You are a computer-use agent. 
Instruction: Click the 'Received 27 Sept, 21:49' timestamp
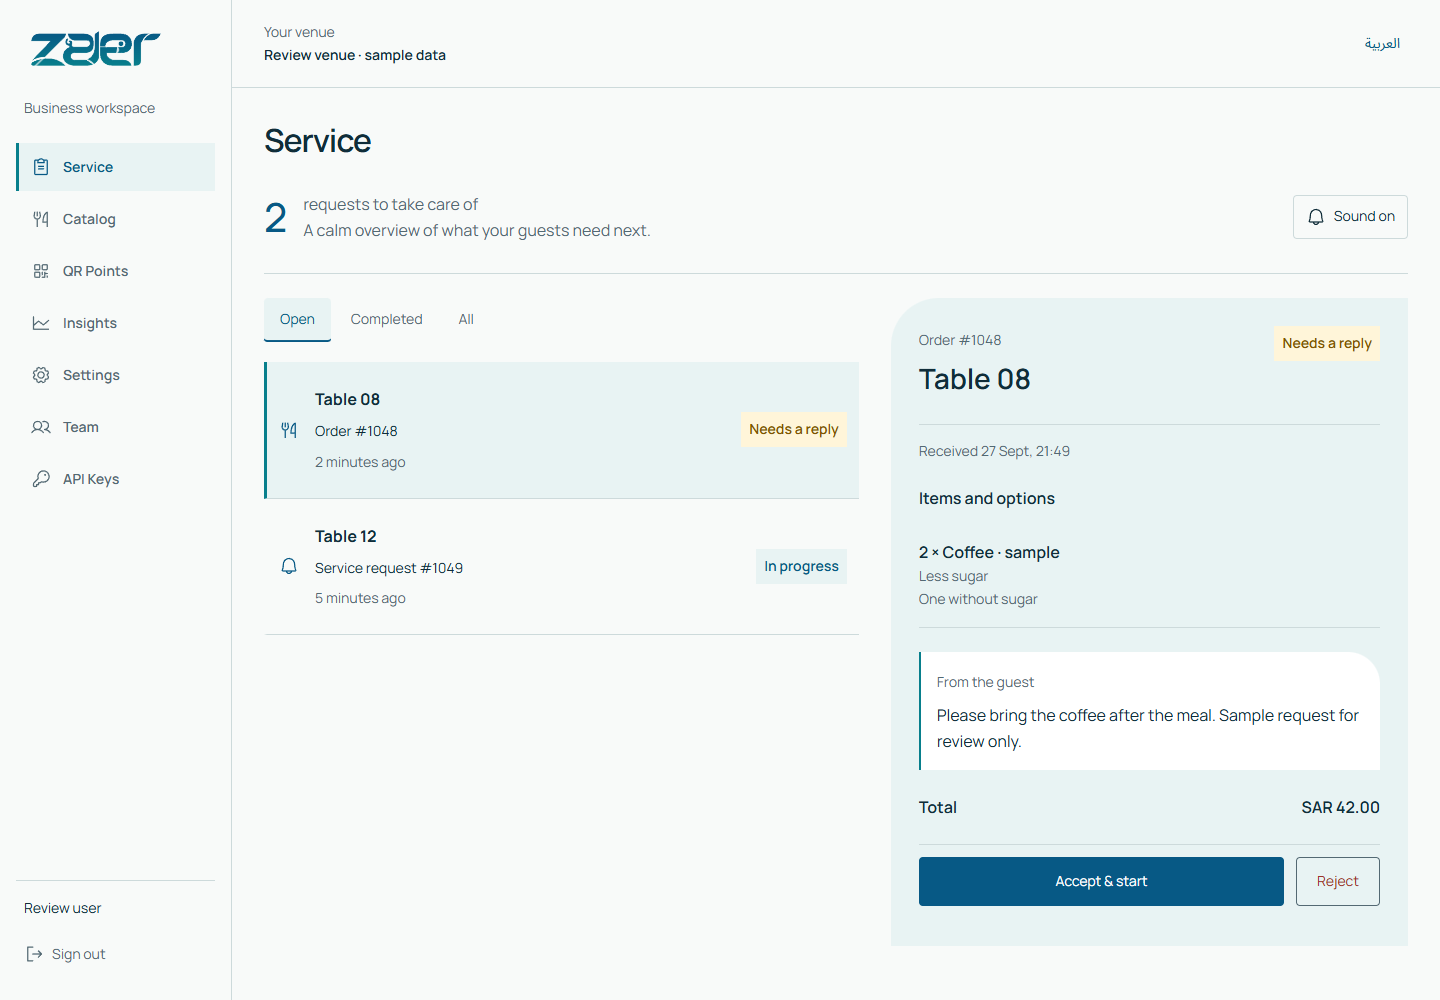[994, 452]
